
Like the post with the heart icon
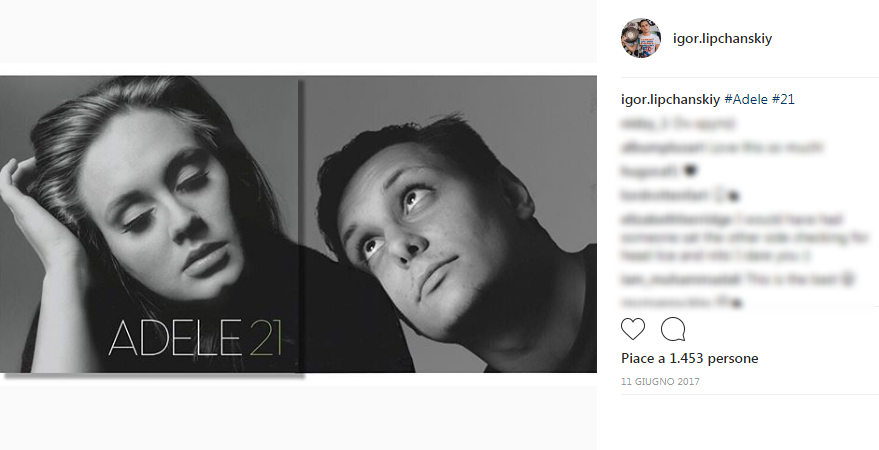click(633, 329)
